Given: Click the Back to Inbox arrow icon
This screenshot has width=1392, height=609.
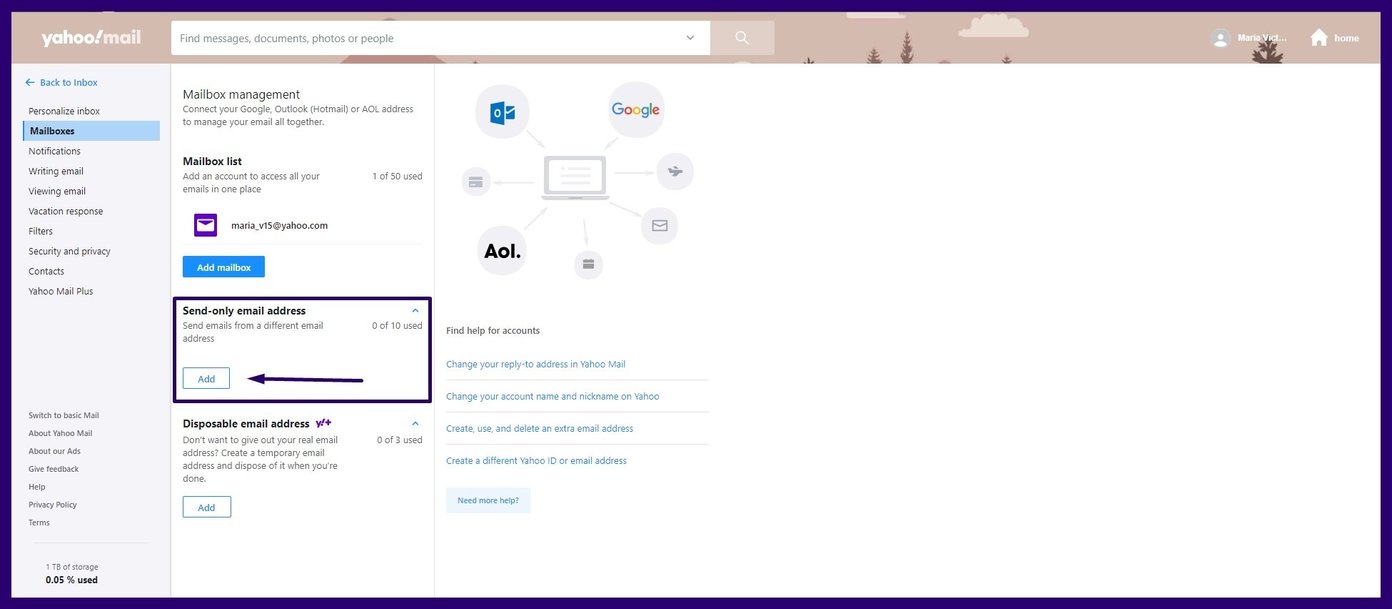Looking at the screenshot, I should (30, 82).
